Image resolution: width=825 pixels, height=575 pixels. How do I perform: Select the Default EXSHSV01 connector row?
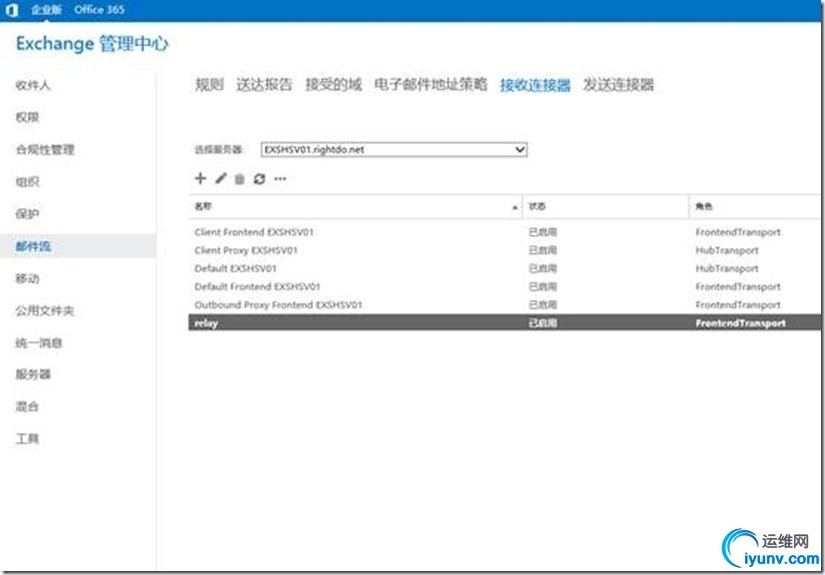tap(505, 268)
